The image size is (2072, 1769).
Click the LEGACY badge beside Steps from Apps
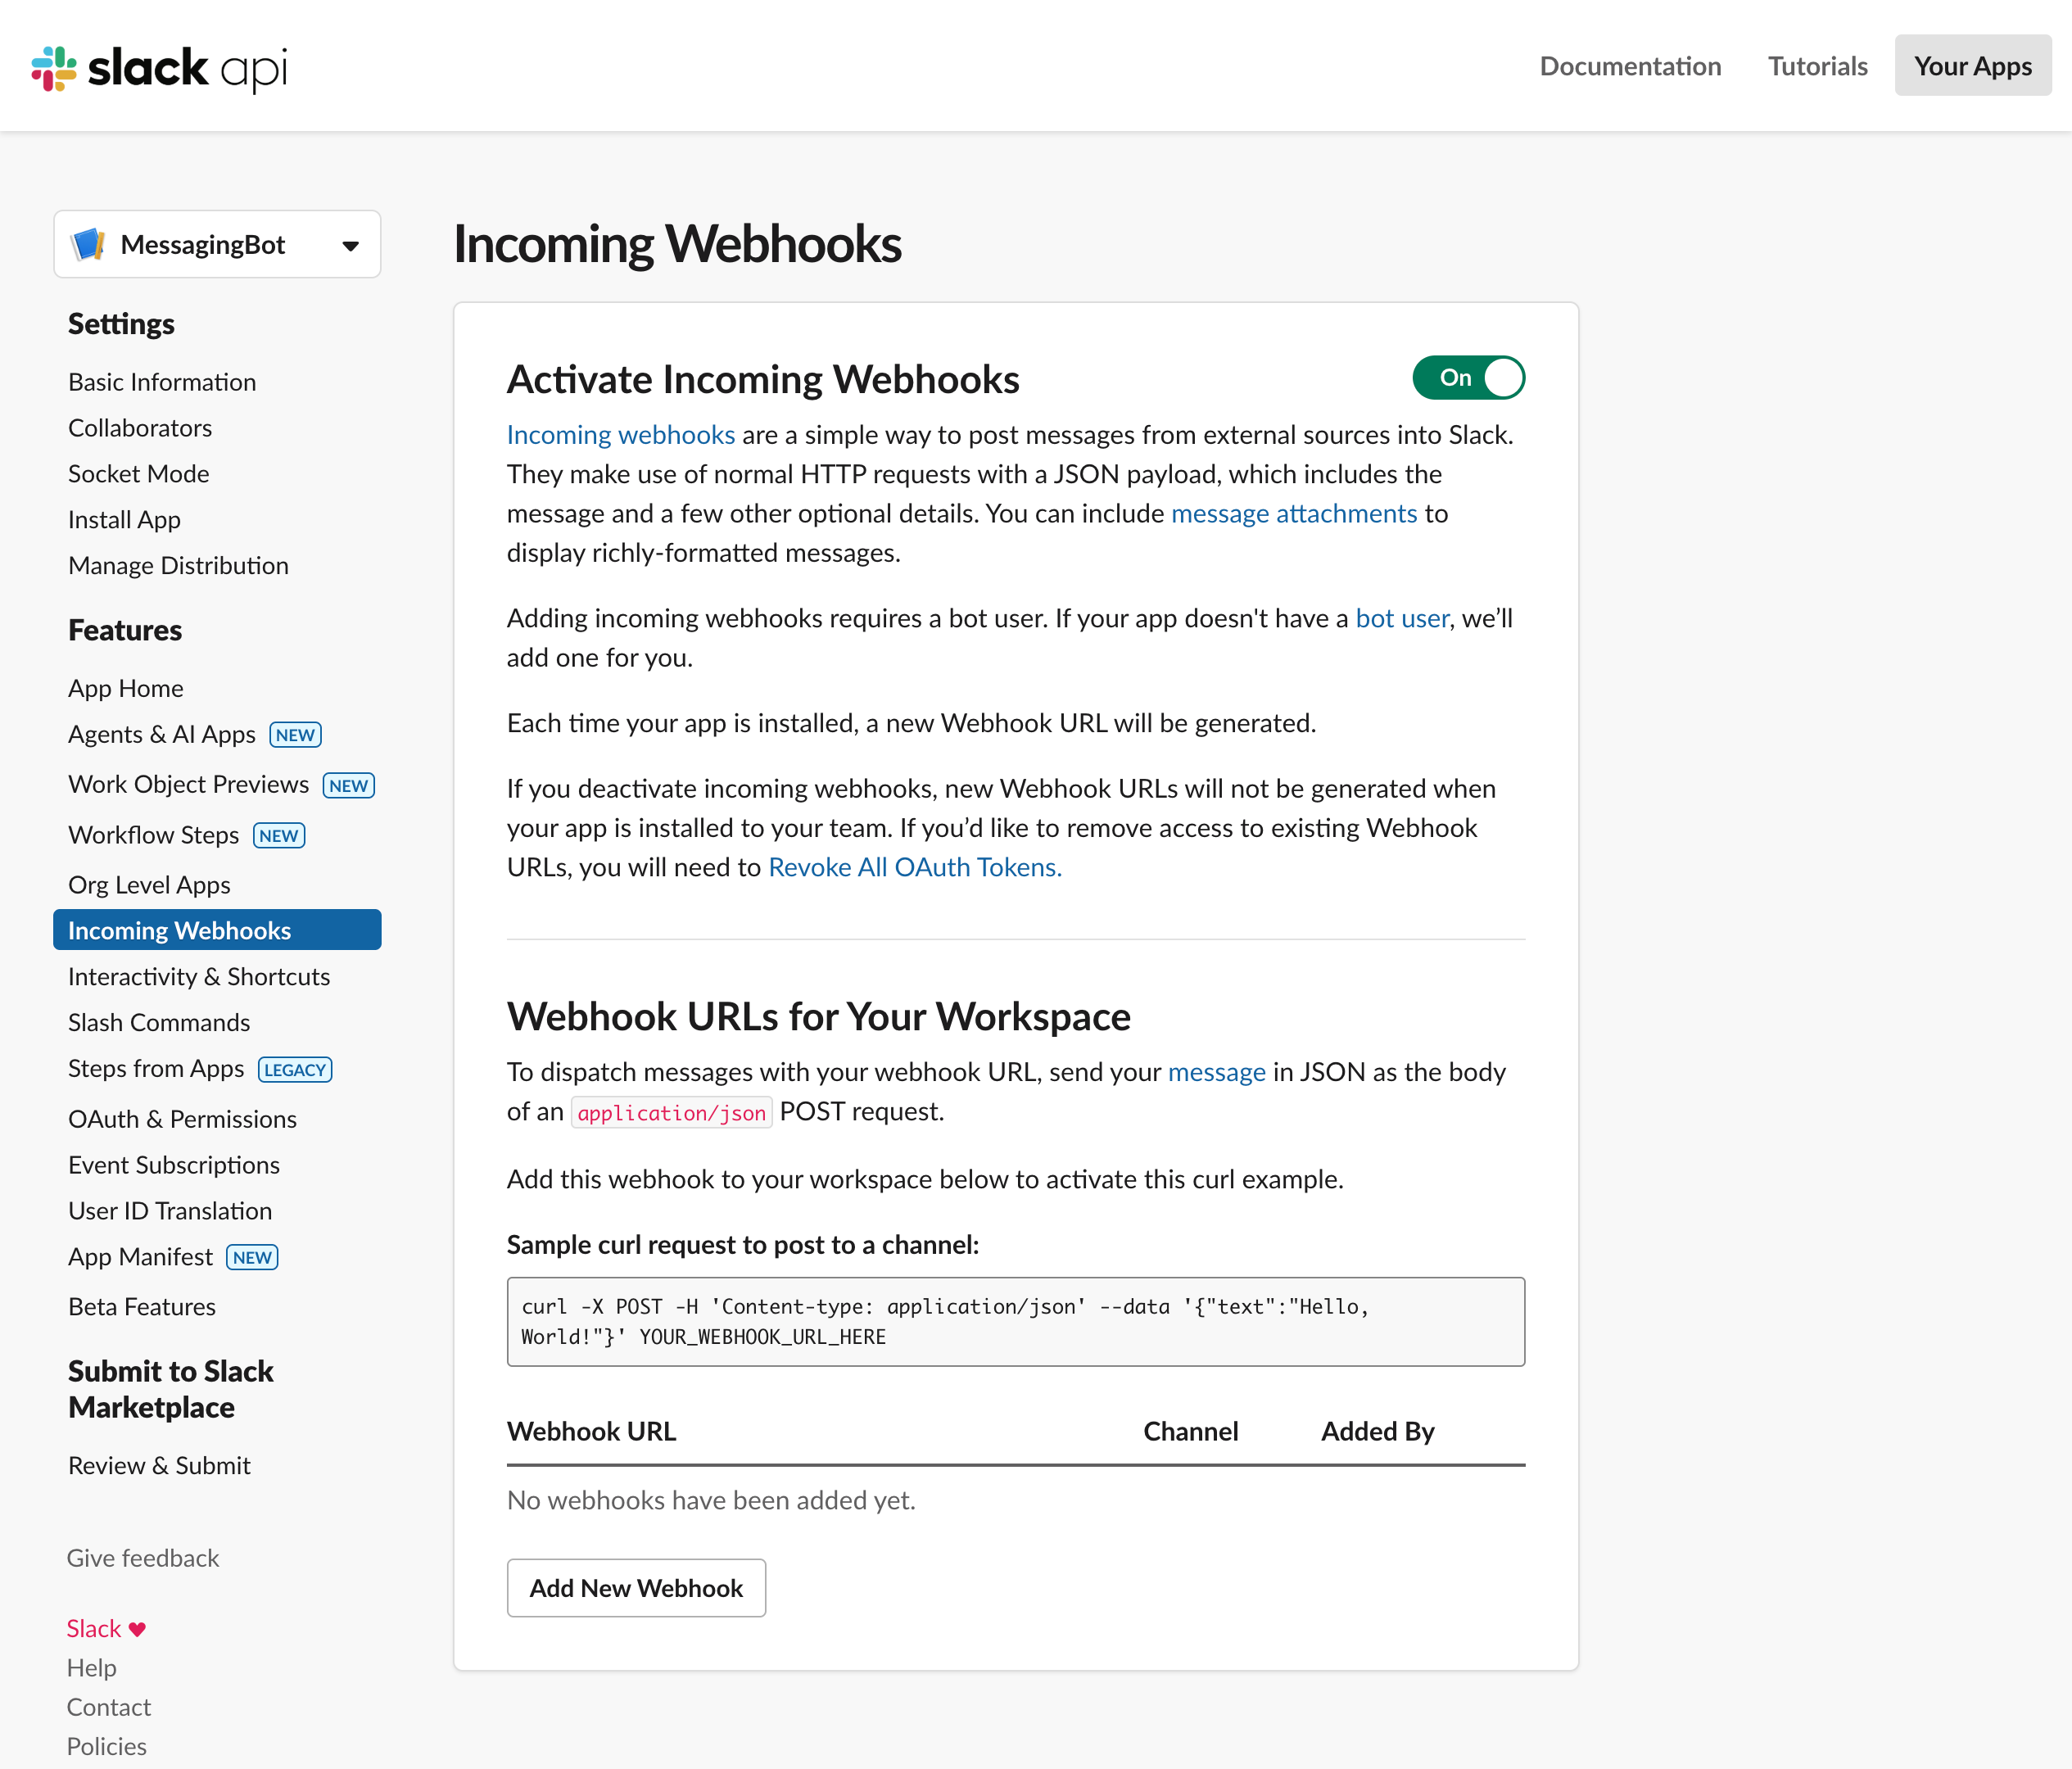coord(295,1070)
